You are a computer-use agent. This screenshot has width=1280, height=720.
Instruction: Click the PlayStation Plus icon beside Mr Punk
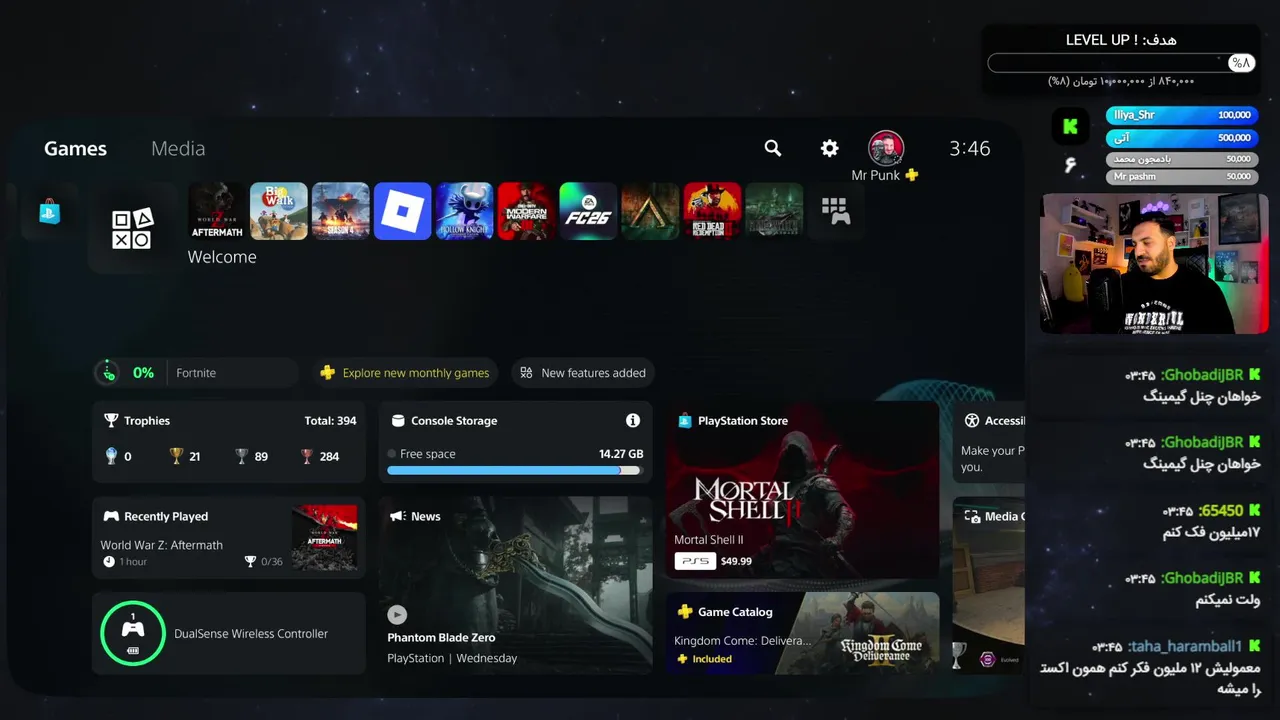(x=911, y=175)
